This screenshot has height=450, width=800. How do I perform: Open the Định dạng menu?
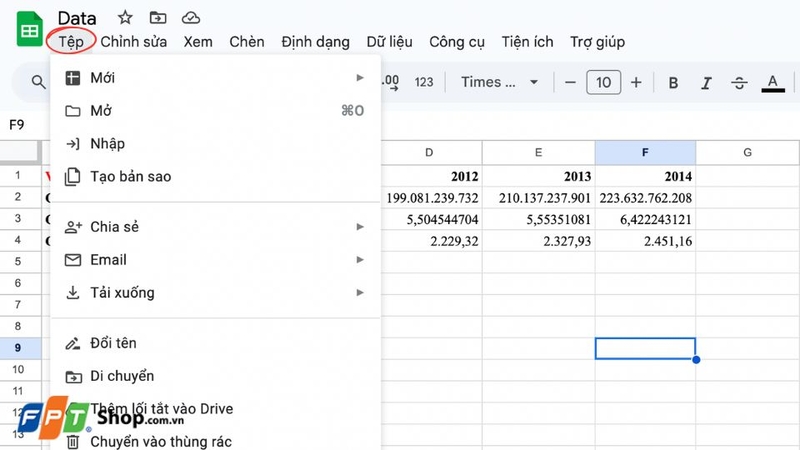[315, 42]
